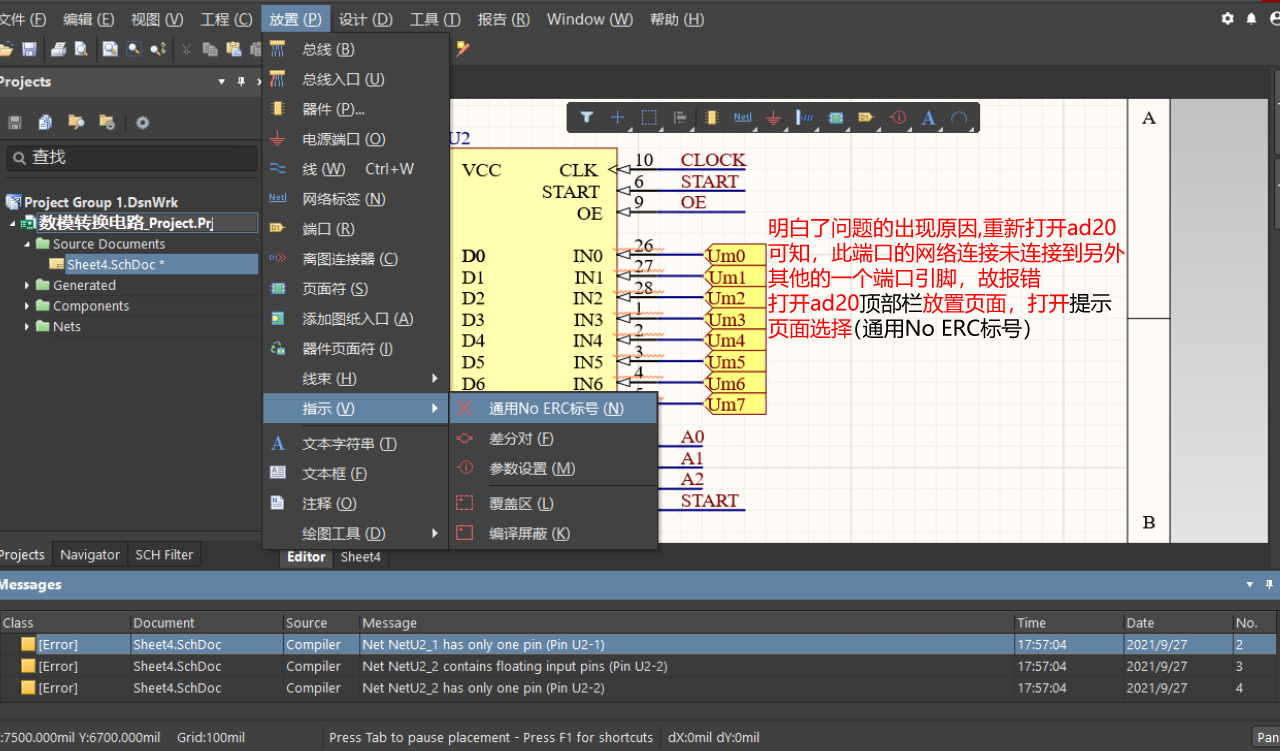Image resolution: width=1280 pixels, height=751 pixels.
Task: Choose 电源端口 (O) from Place menu
Action: [355, 139]
